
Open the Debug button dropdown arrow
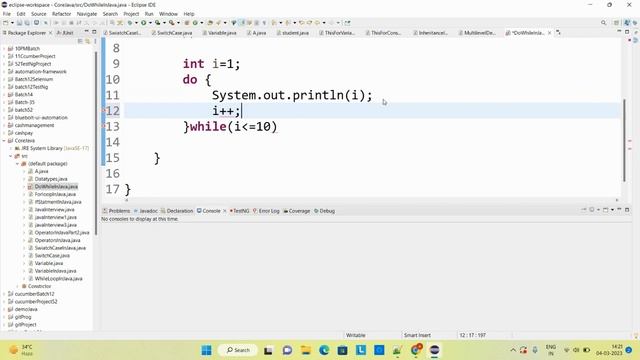click(x=136, y=23)
